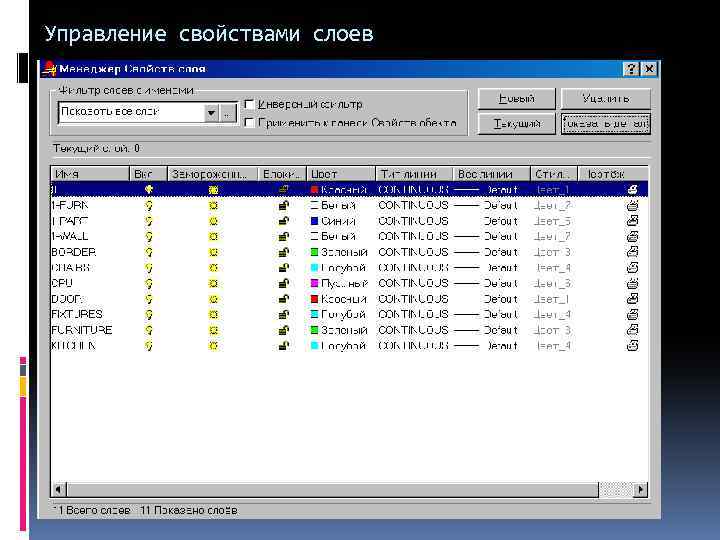The width and height of the screenshot is (720, 540).
Task: Pick the green swatch of layer BORDER
Action: click(315, 252)
